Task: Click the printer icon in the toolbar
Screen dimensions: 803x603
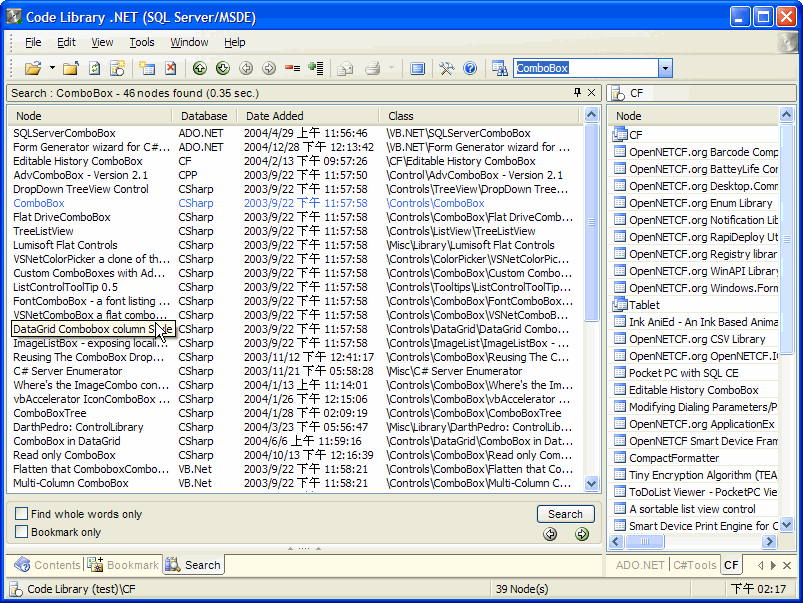Action: pyautogui.click(x=372, y=68)
